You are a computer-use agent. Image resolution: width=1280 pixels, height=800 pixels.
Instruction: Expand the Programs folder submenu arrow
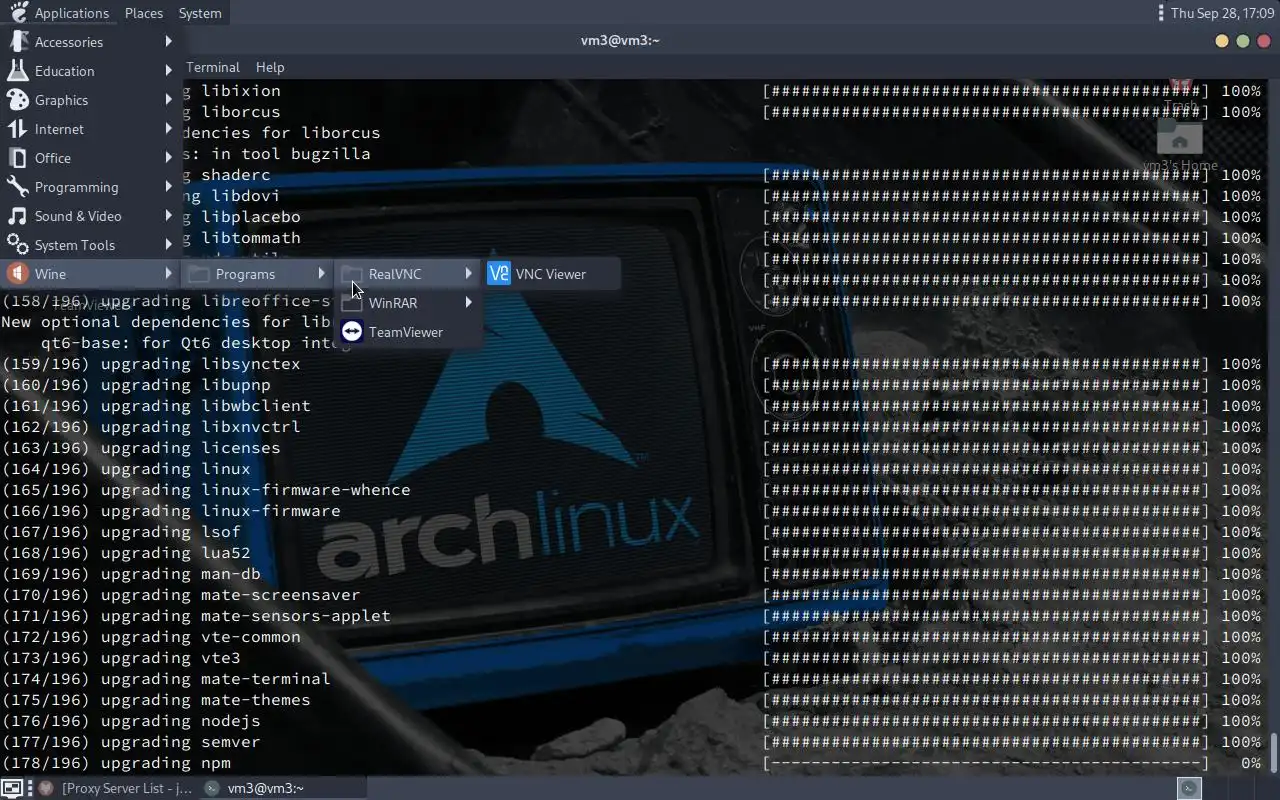321,274
